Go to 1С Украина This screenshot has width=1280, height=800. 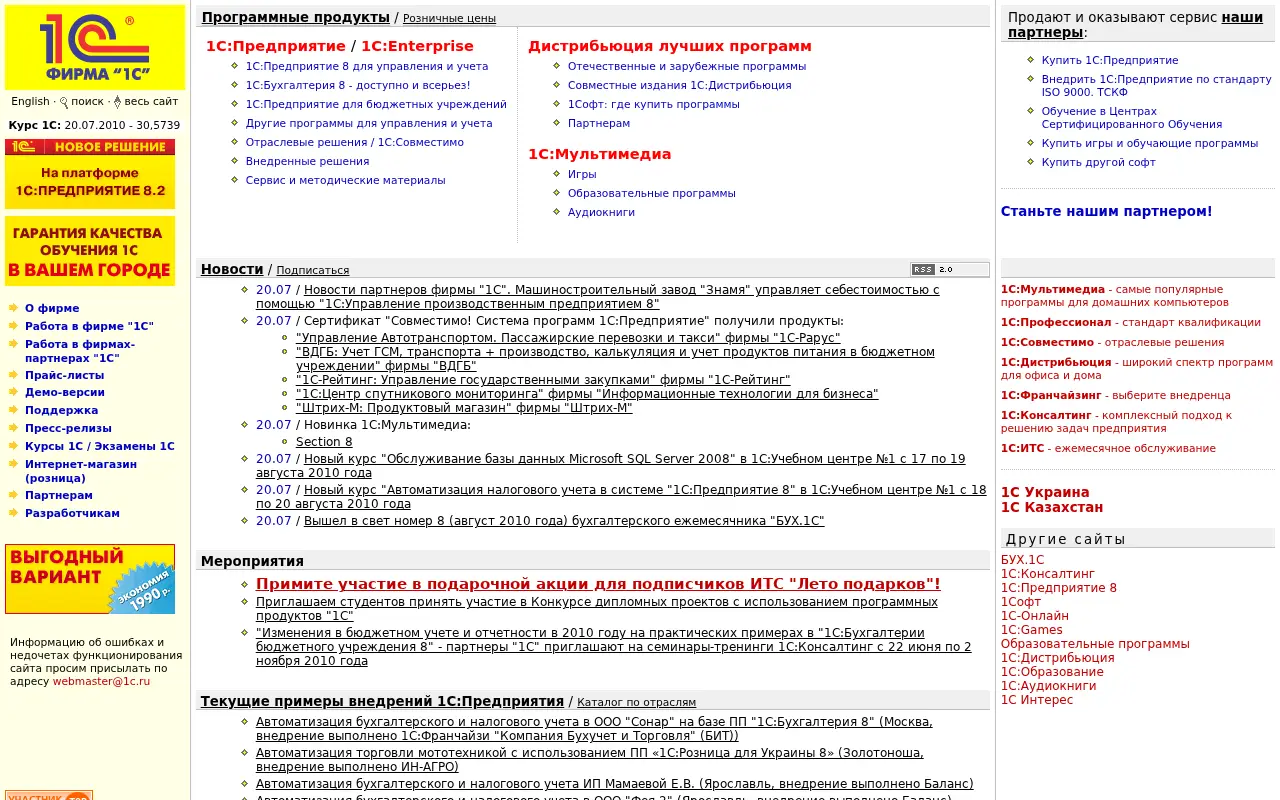[1045, 492]
